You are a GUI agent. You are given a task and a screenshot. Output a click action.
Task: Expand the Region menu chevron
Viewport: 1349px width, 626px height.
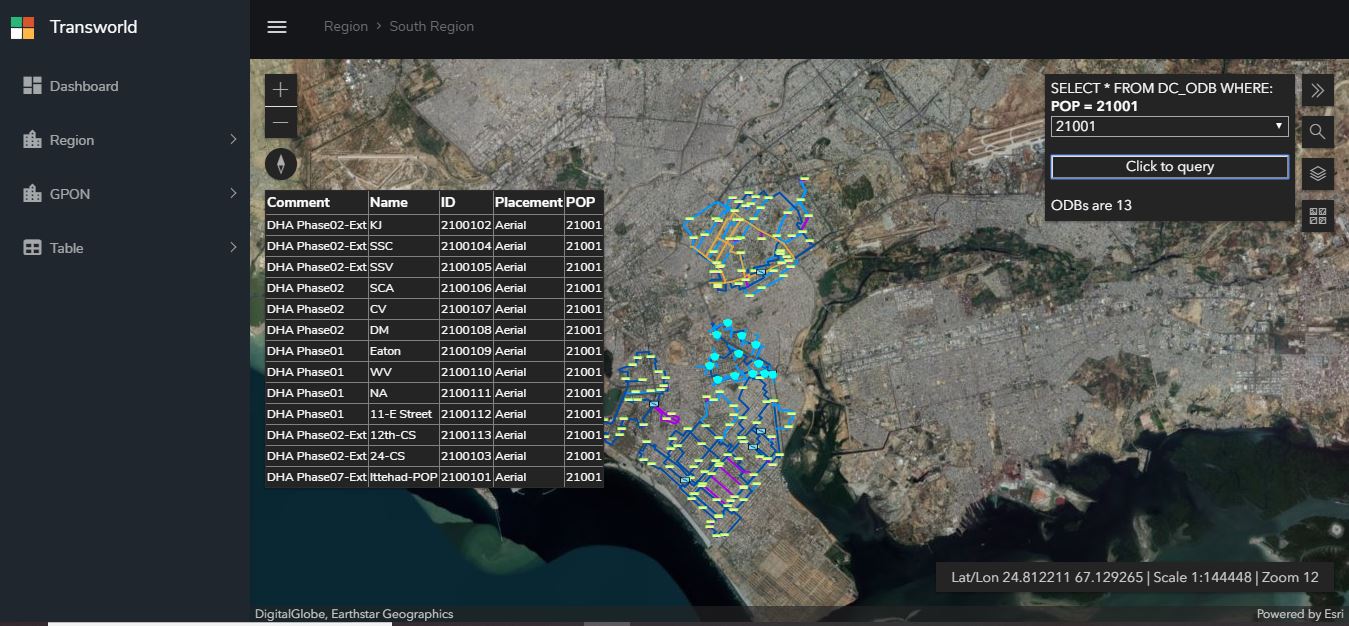pos(234,139)
